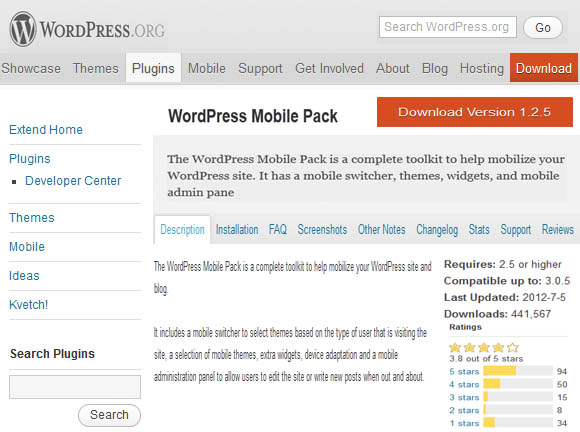Viewport: 580px width, 432px height.
Task: Click the Go search button
Action: pos(543,27)
